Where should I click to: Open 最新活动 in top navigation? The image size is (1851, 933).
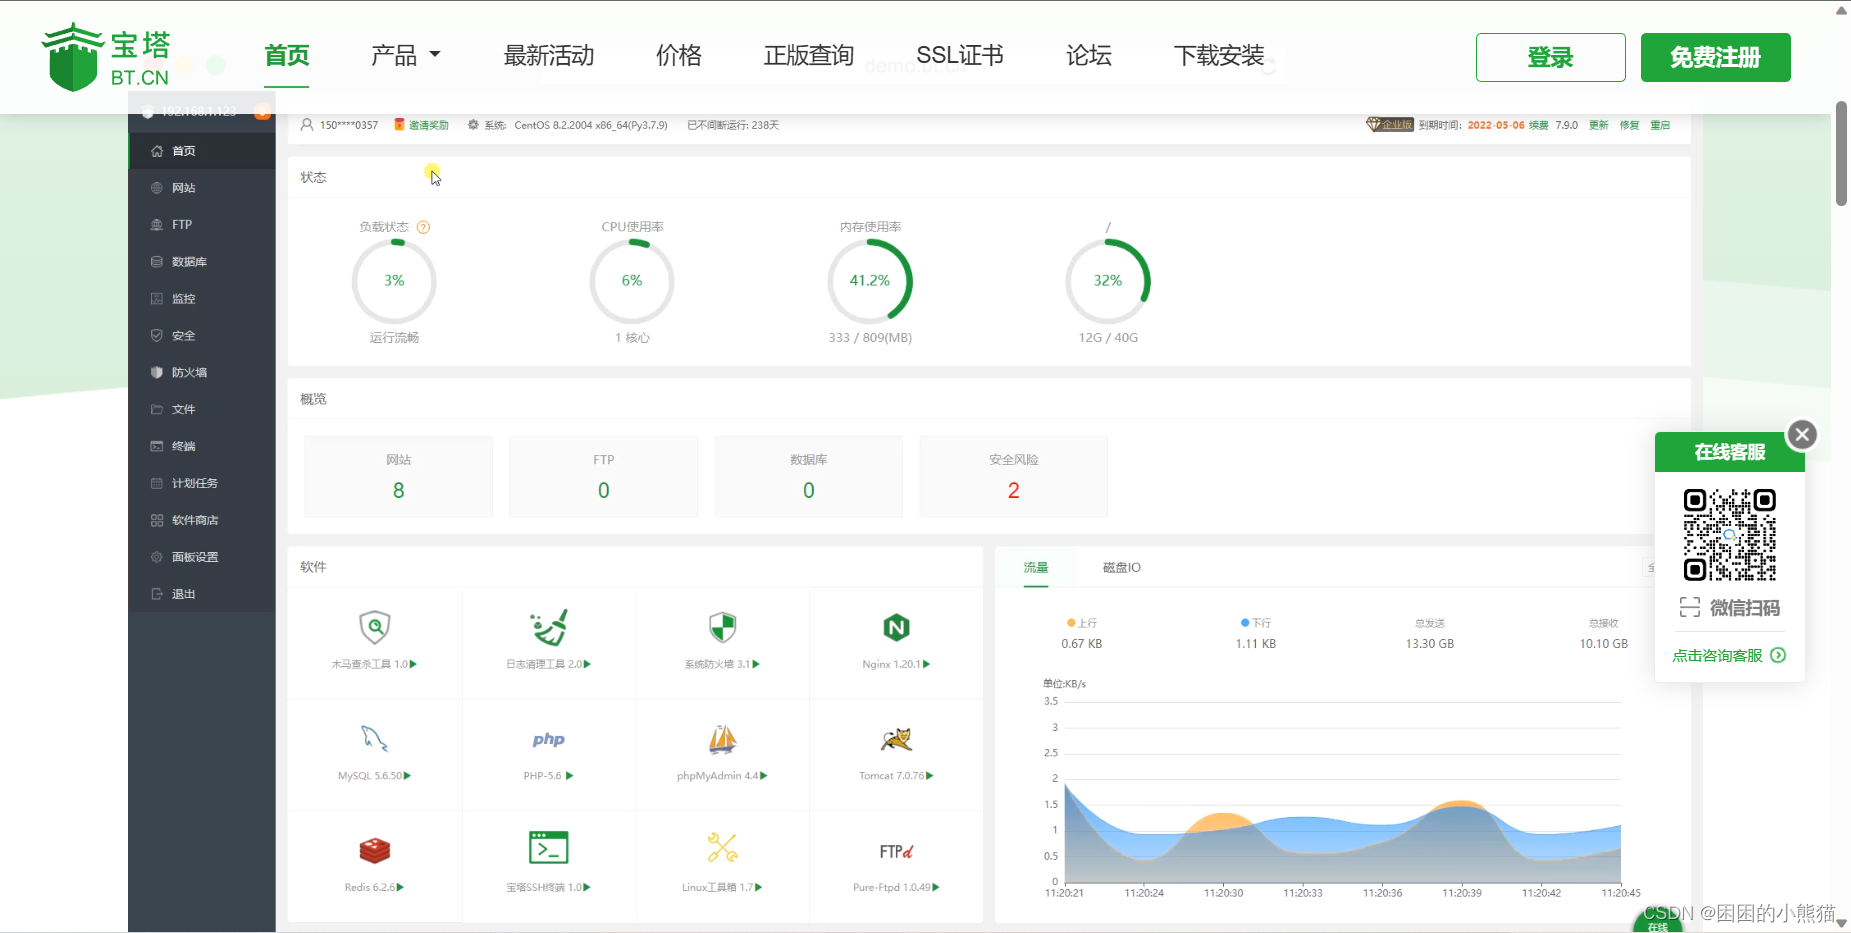click(x=549, y=56)
